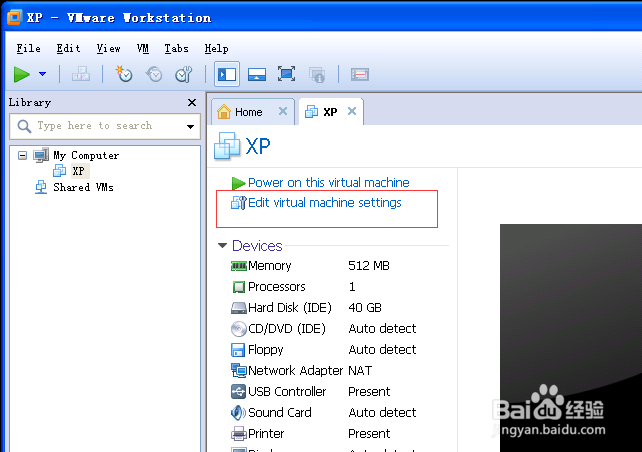Select the XP virtual machine in Library
The image size is (642, 452).
[79, 171]
